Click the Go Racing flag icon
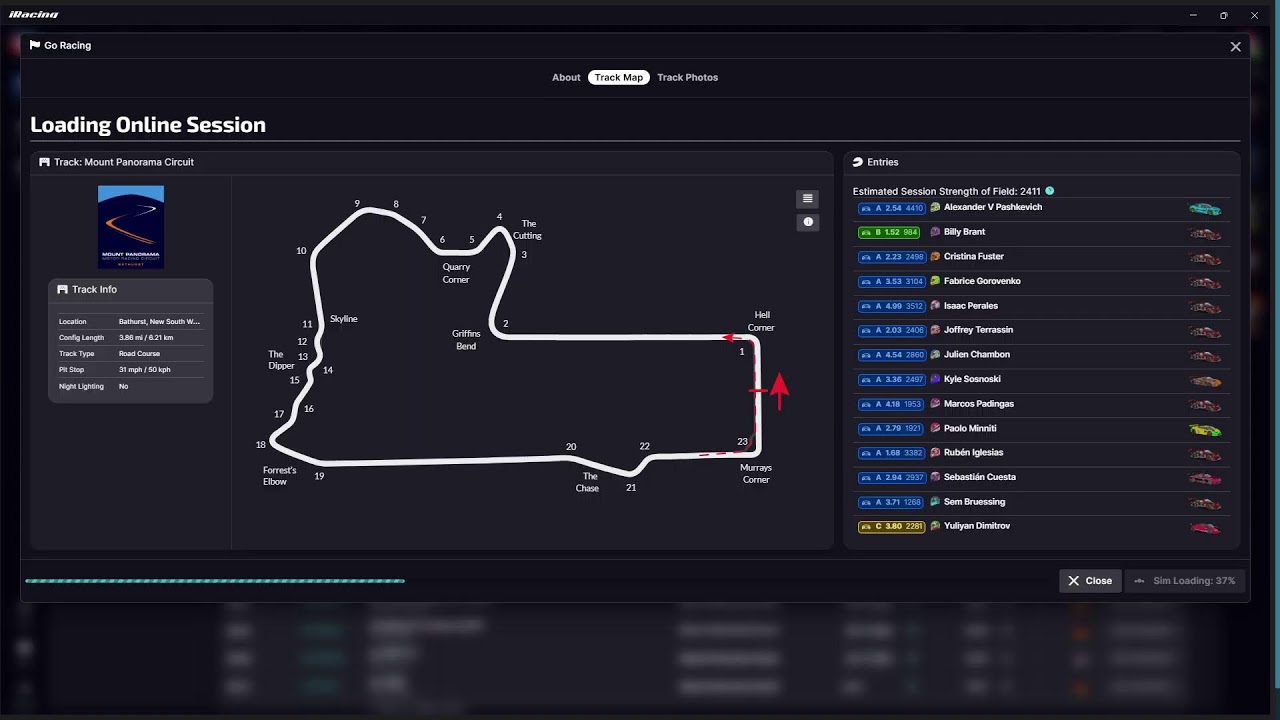1280x720 pixels. 35,45
